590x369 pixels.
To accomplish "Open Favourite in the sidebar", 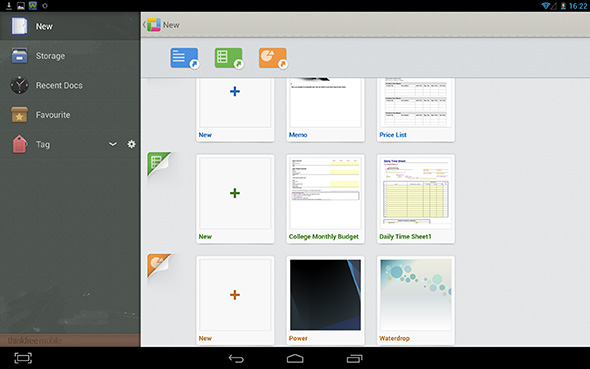I will click(x=70, y=115).
